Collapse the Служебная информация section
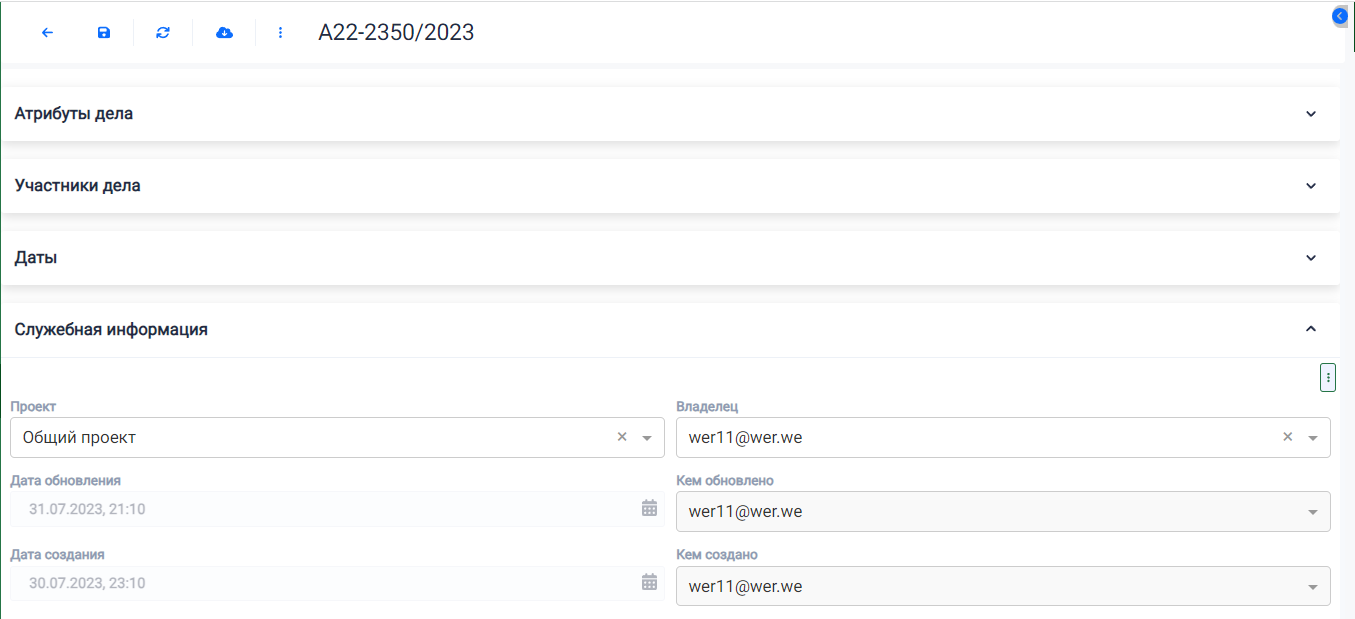The width and height of the screenshot is (1355, 619). coord(1311,329)
